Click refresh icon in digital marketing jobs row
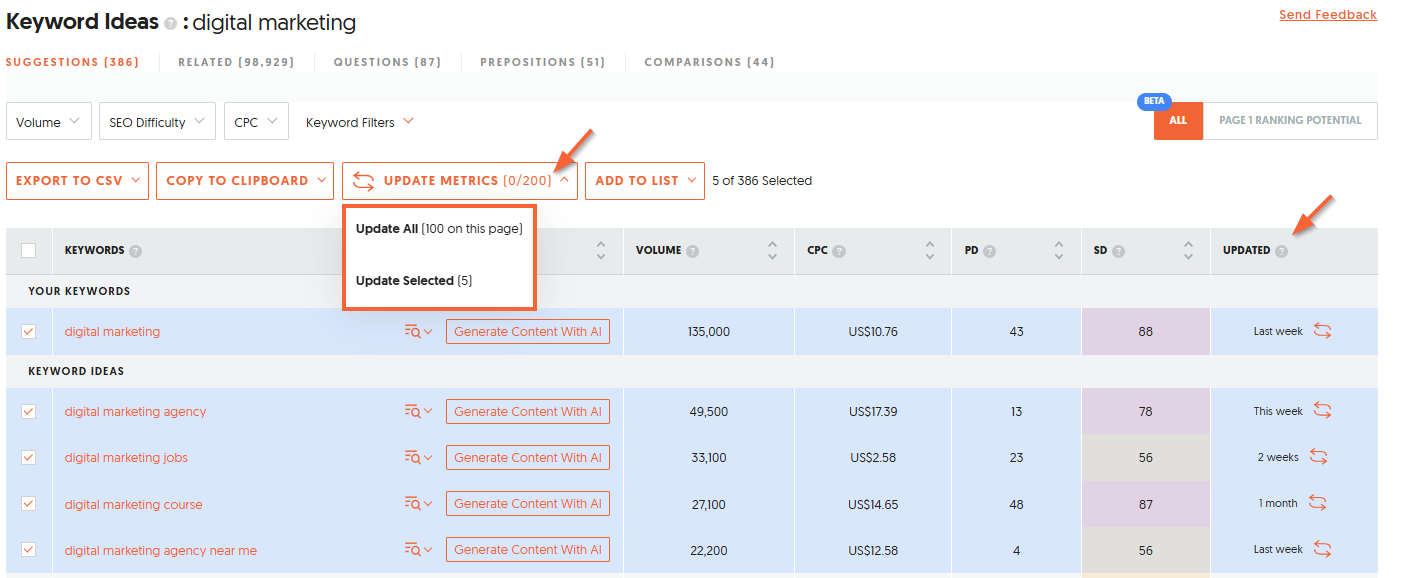The image size is (1406, 578). [x=1318, y=457]
